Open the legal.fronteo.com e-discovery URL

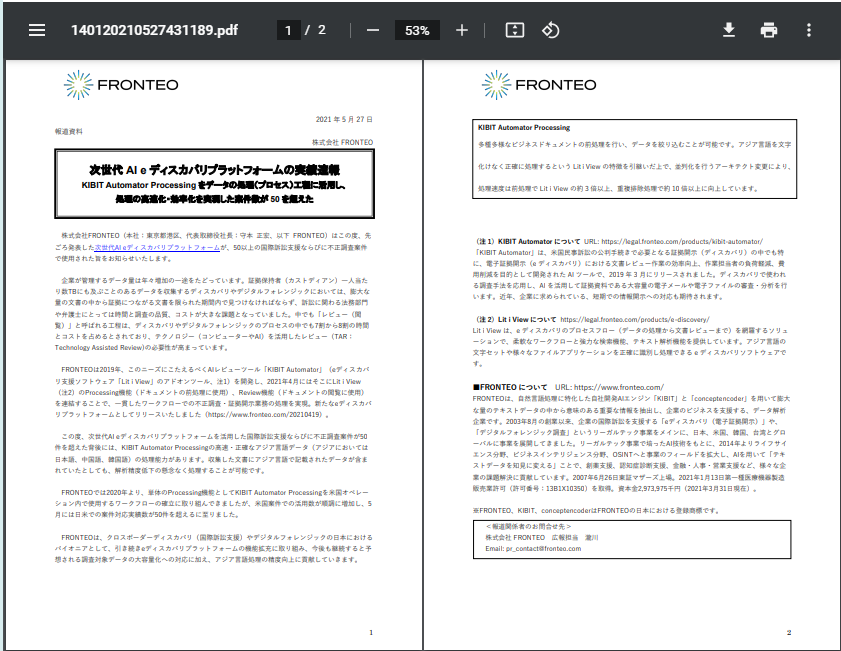[x=635, y=319]
